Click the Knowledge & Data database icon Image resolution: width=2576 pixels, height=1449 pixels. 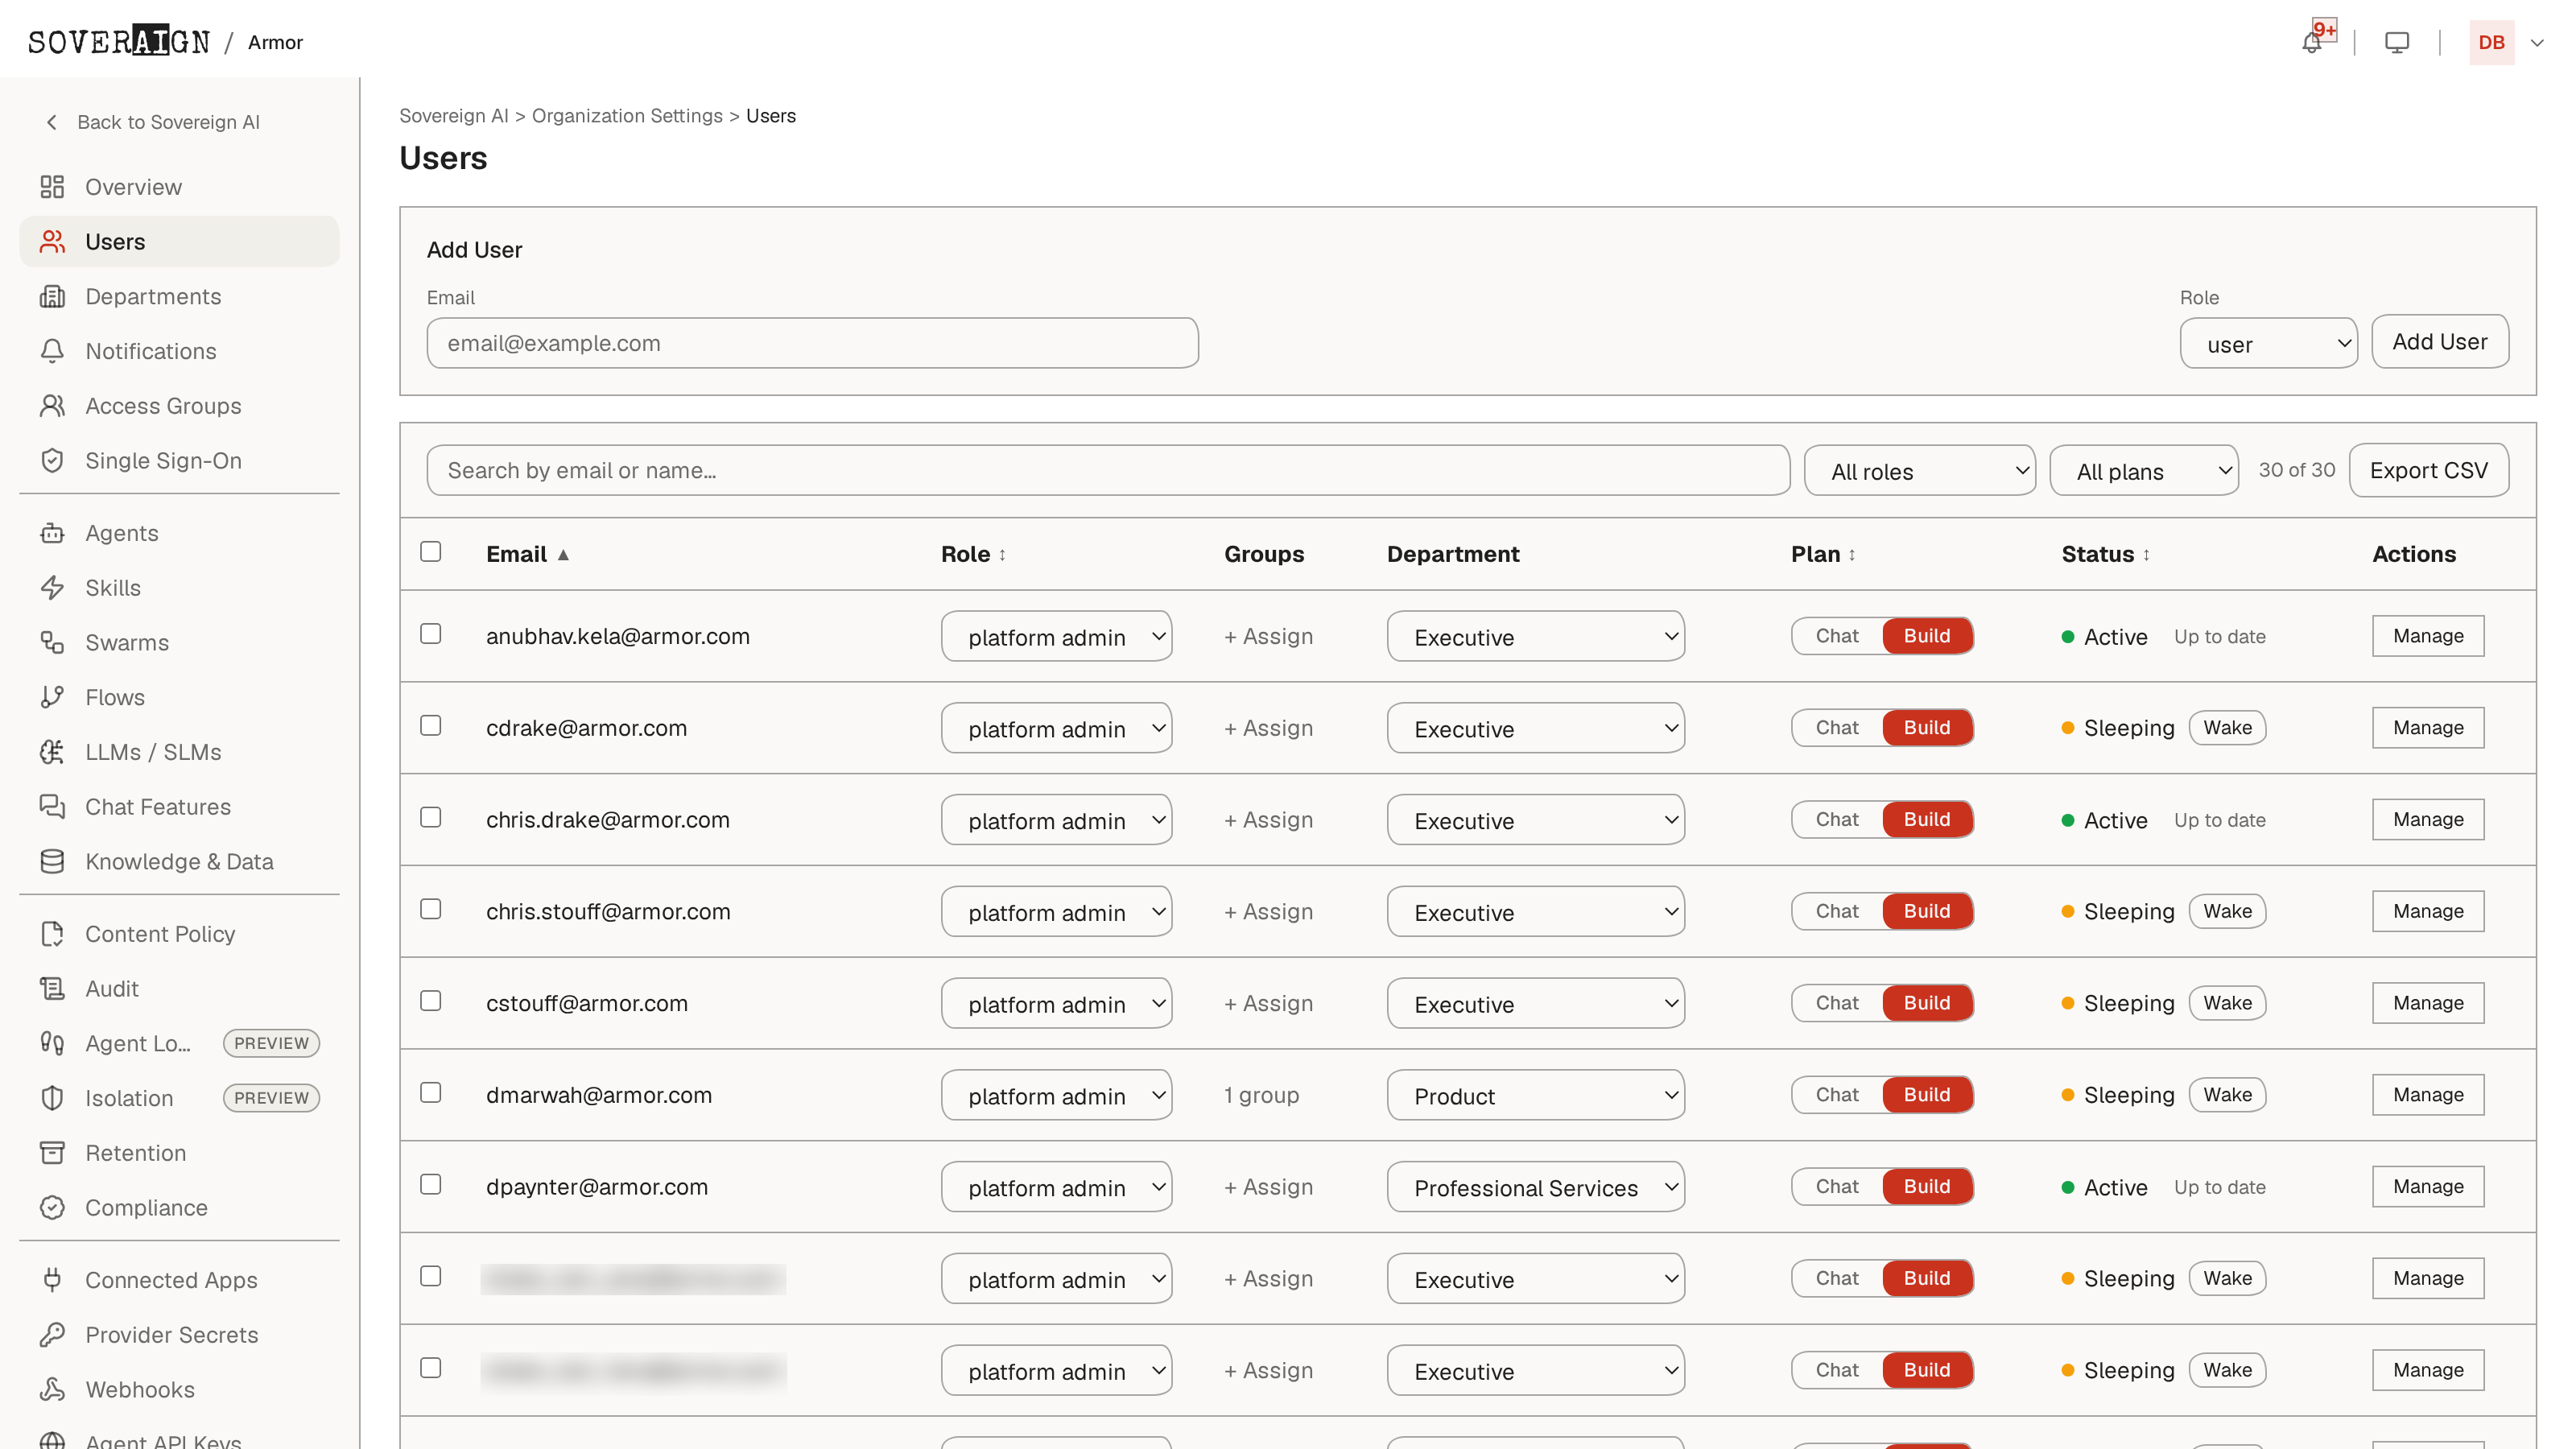click(x=52, y=861)
